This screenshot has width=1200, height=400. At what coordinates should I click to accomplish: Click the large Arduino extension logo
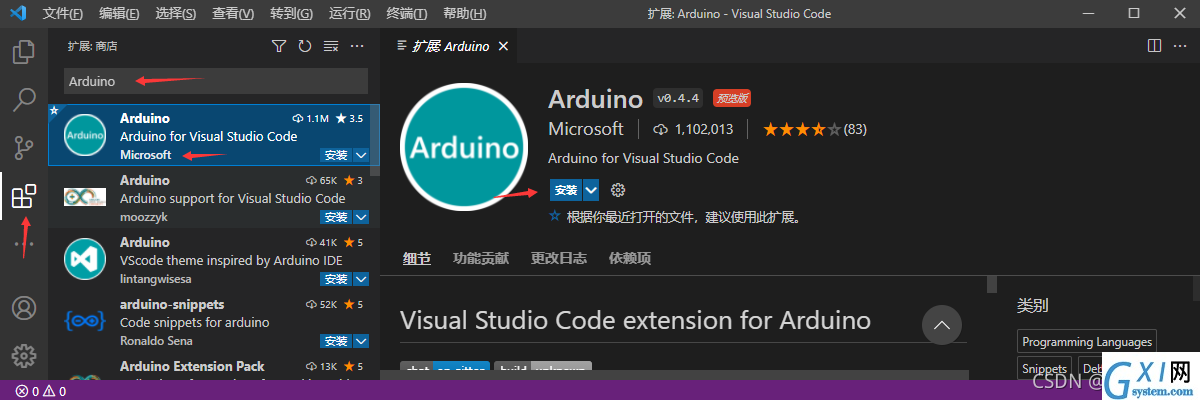point(464,149)
